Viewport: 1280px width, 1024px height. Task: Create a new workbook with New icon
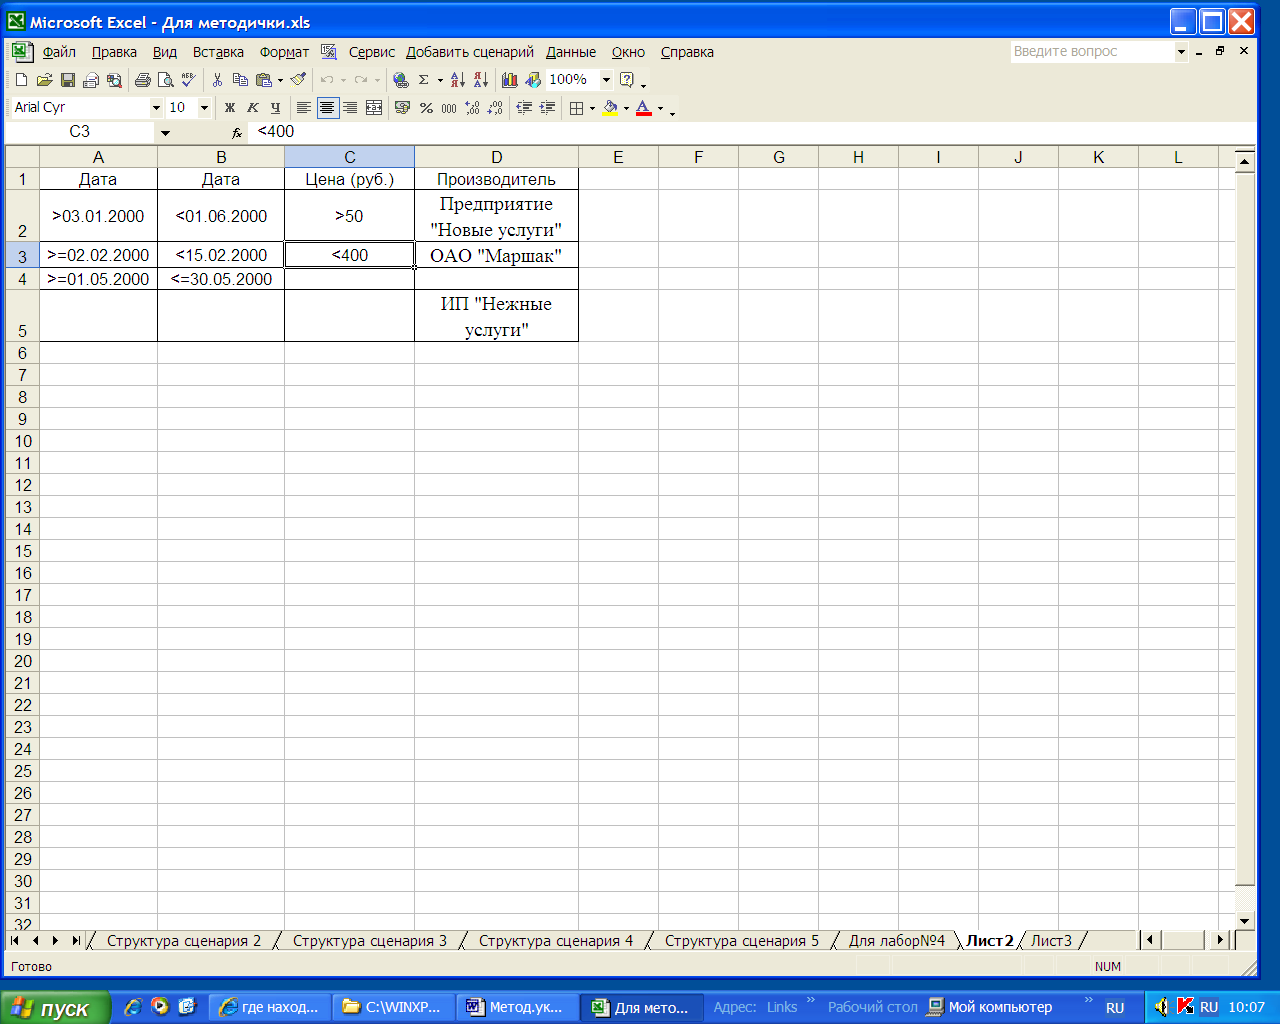click(x=21, y=80)
